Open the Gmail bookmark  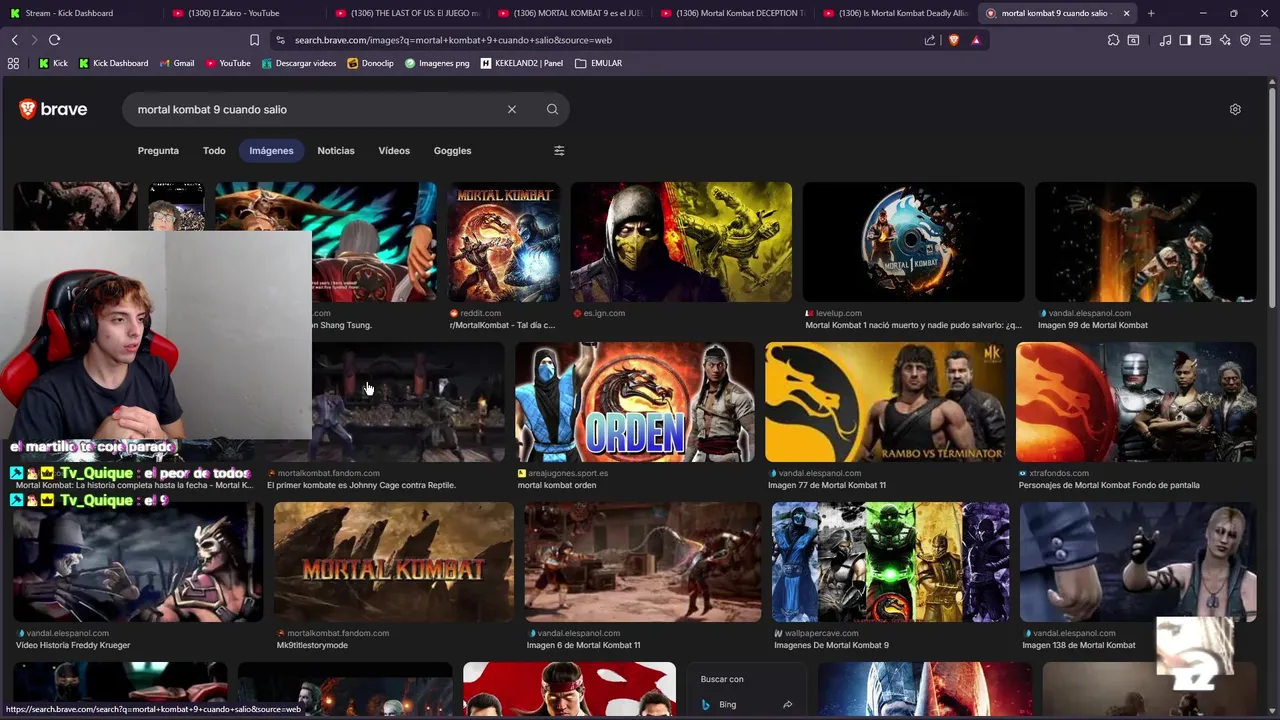(176, 63)
